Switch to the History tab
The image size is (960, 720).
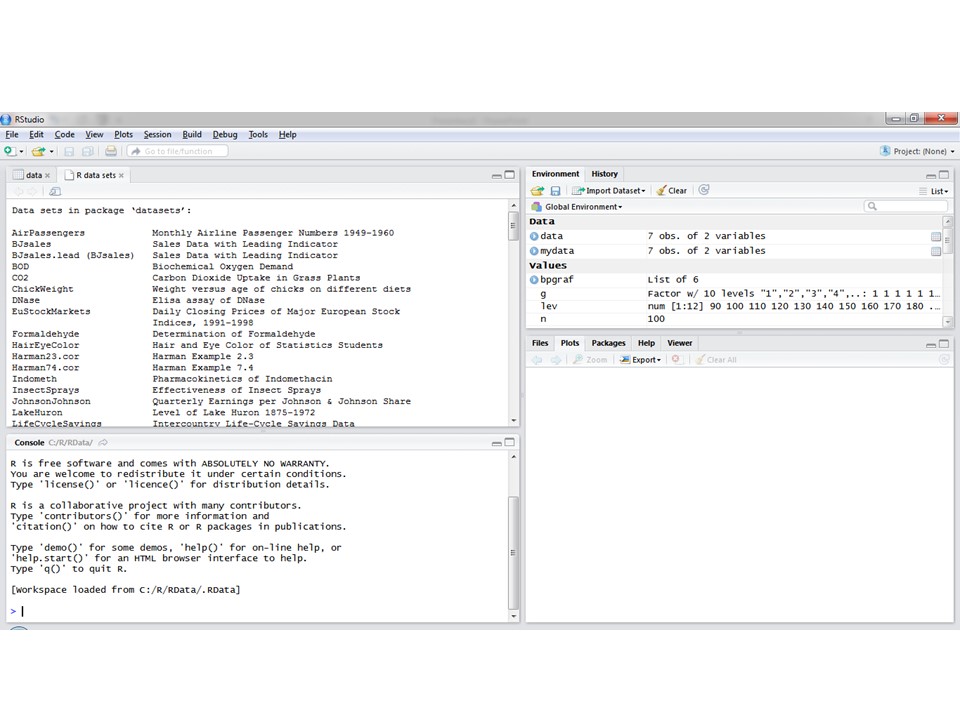604,174
